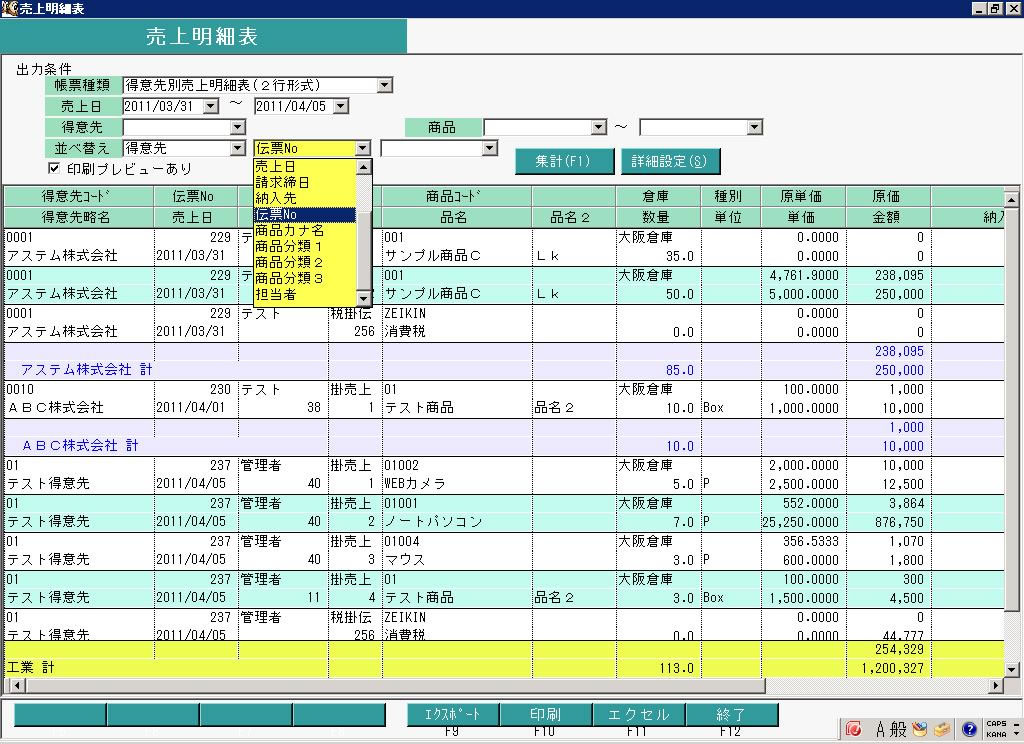Viewport: 1024px width, 744px height.
Task: Click the エクセル Excel button
Action: [x=639, y=714]
